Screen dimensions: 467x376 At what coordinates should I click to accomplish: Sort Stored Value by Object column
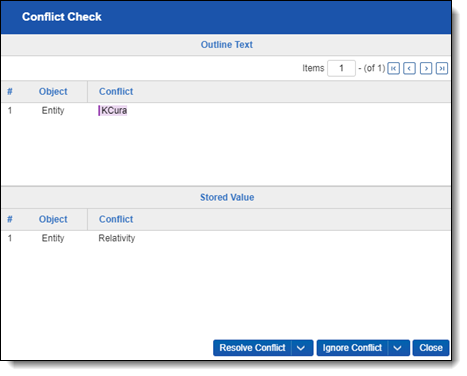coord(53,219)
